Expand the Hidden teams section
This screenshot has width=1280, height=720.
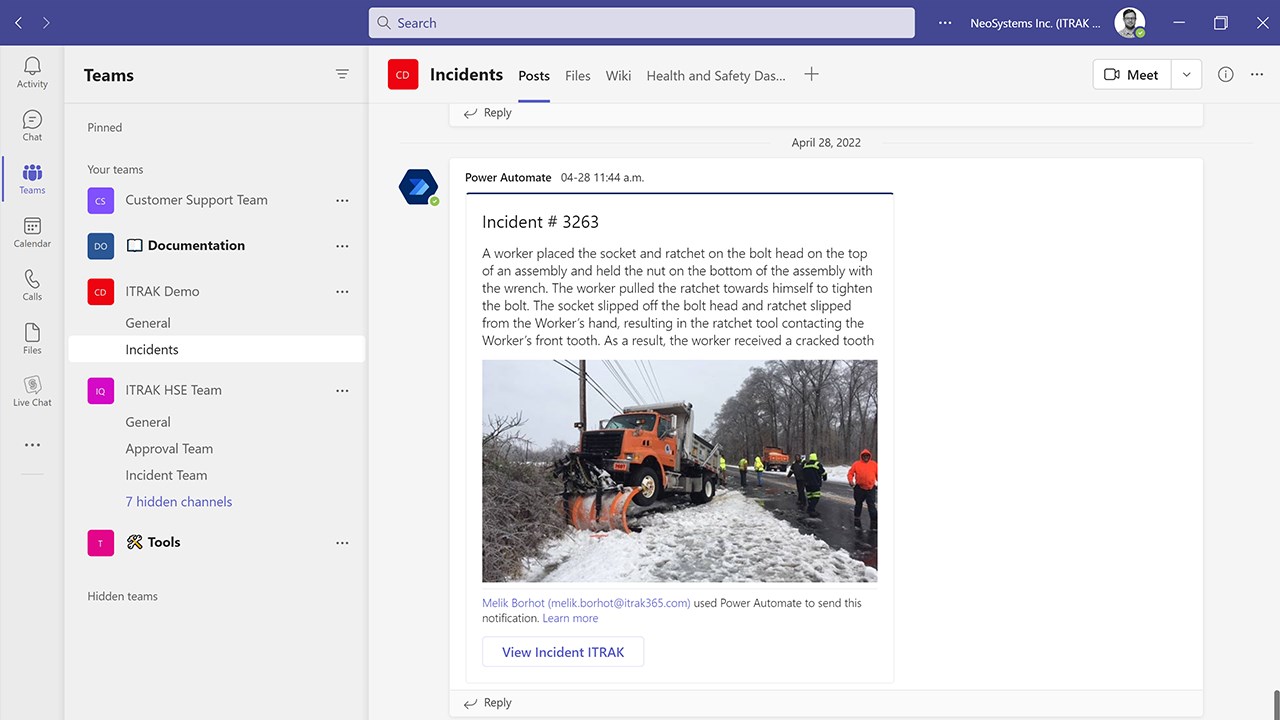point(122,596)
